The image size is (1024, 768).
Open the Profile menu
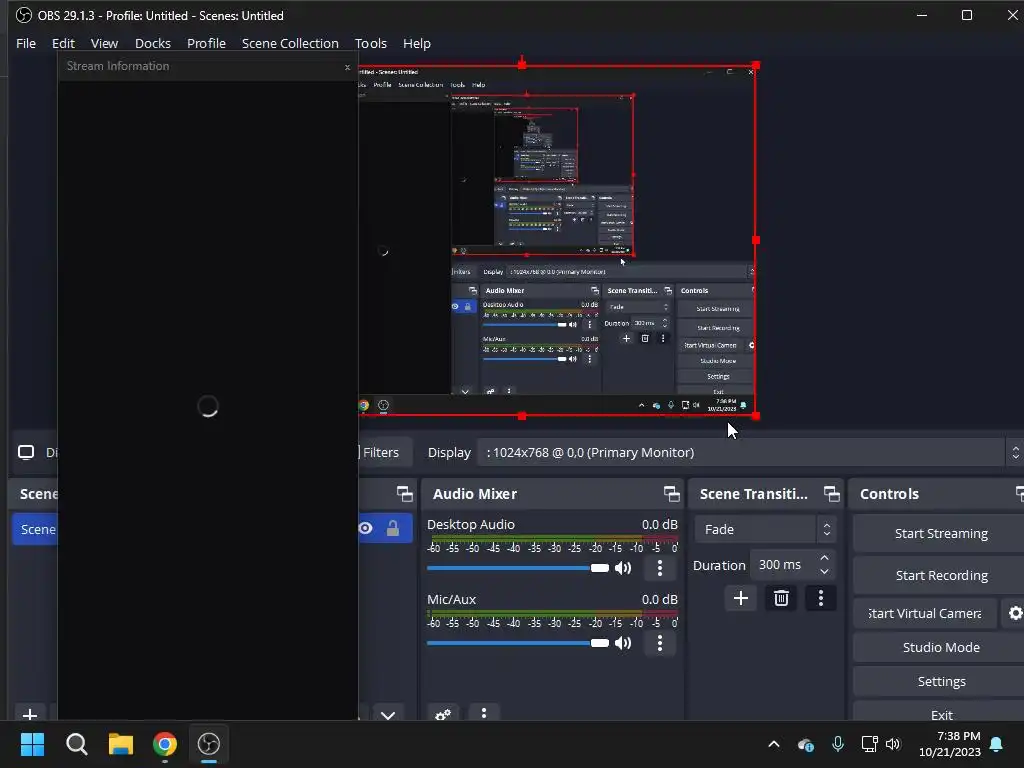point(206,43)
